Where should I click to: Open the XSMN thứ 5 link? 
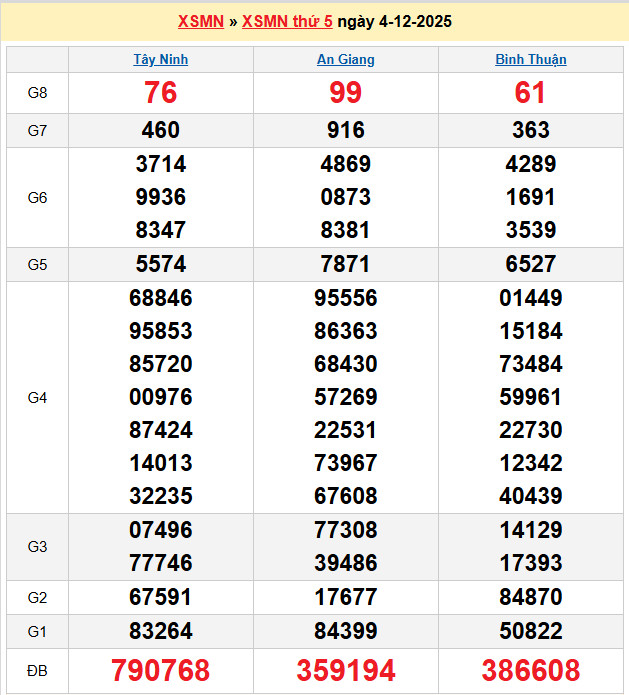tap(287, 21)
